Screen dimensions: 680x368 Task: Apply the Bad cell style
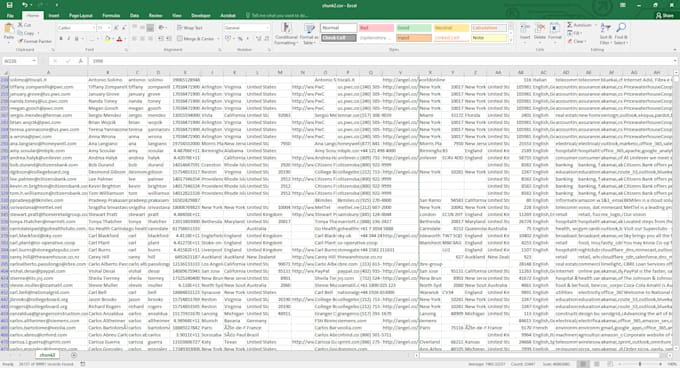(x=376, y=28)
